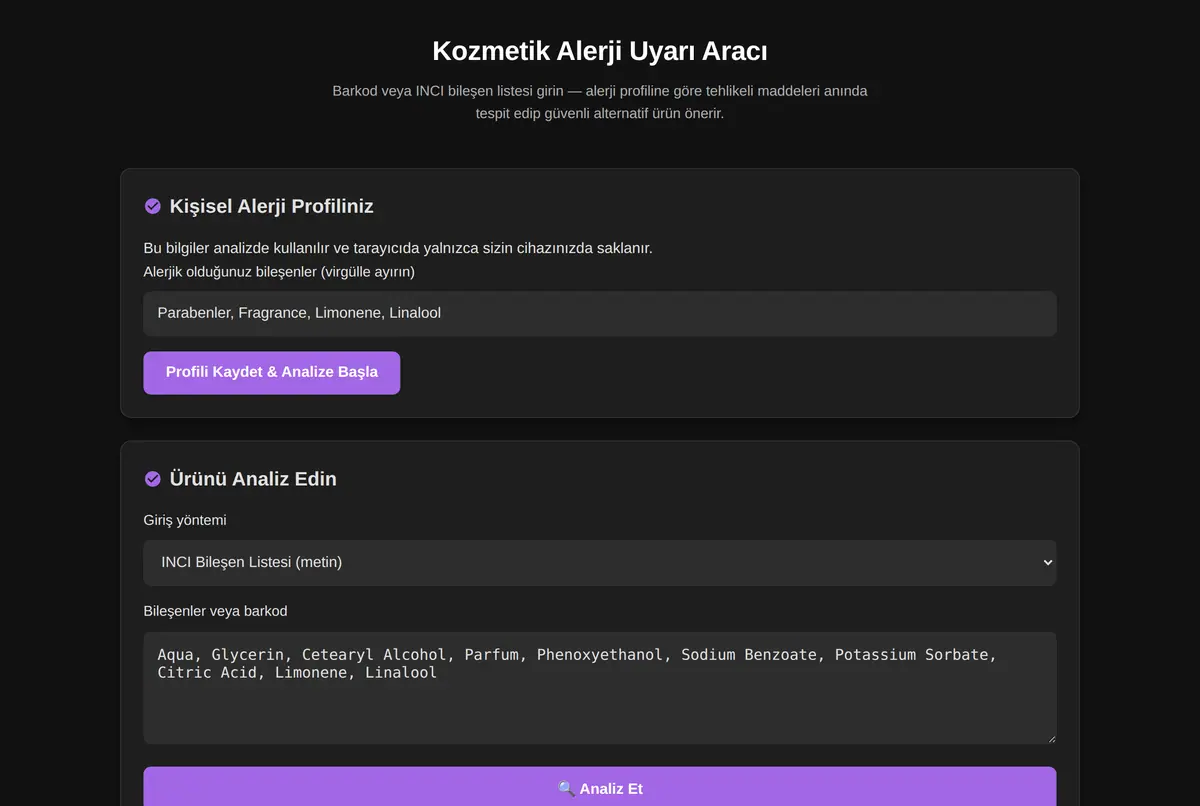
Task: Click the checkmark icon beside Kişisel Alerji Profiliniz
Action: coord(153,206)
